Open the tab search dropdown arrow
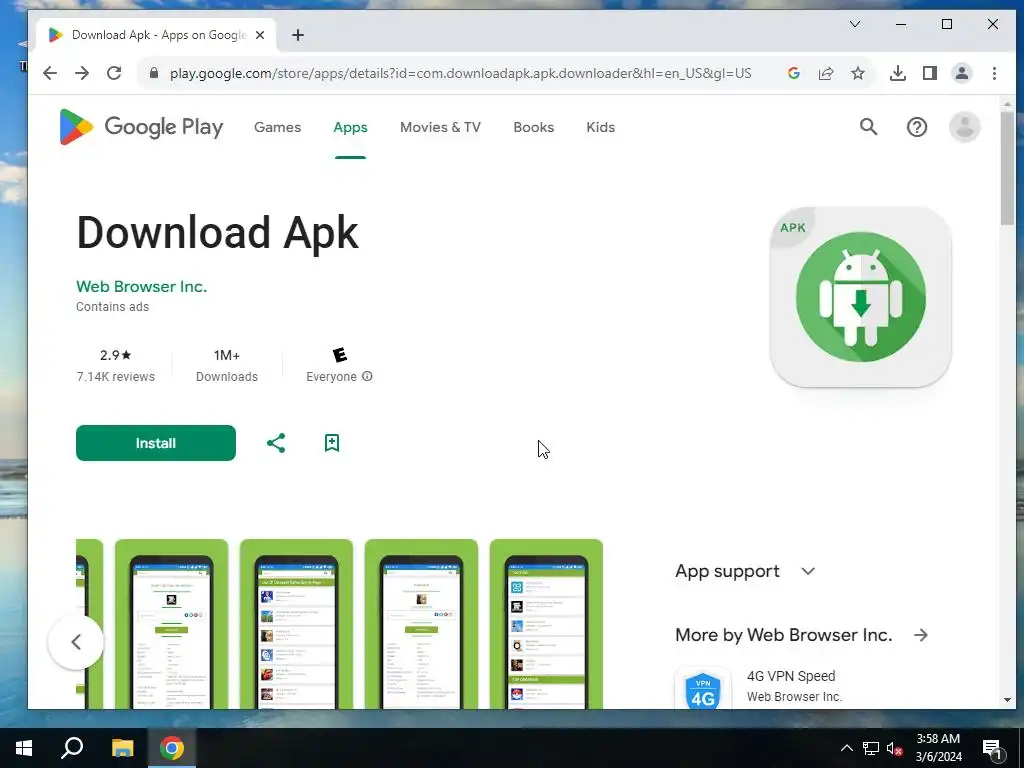The height and width of the screenshot is (768, 1024). pyautogui.click(x=855, y=24)
